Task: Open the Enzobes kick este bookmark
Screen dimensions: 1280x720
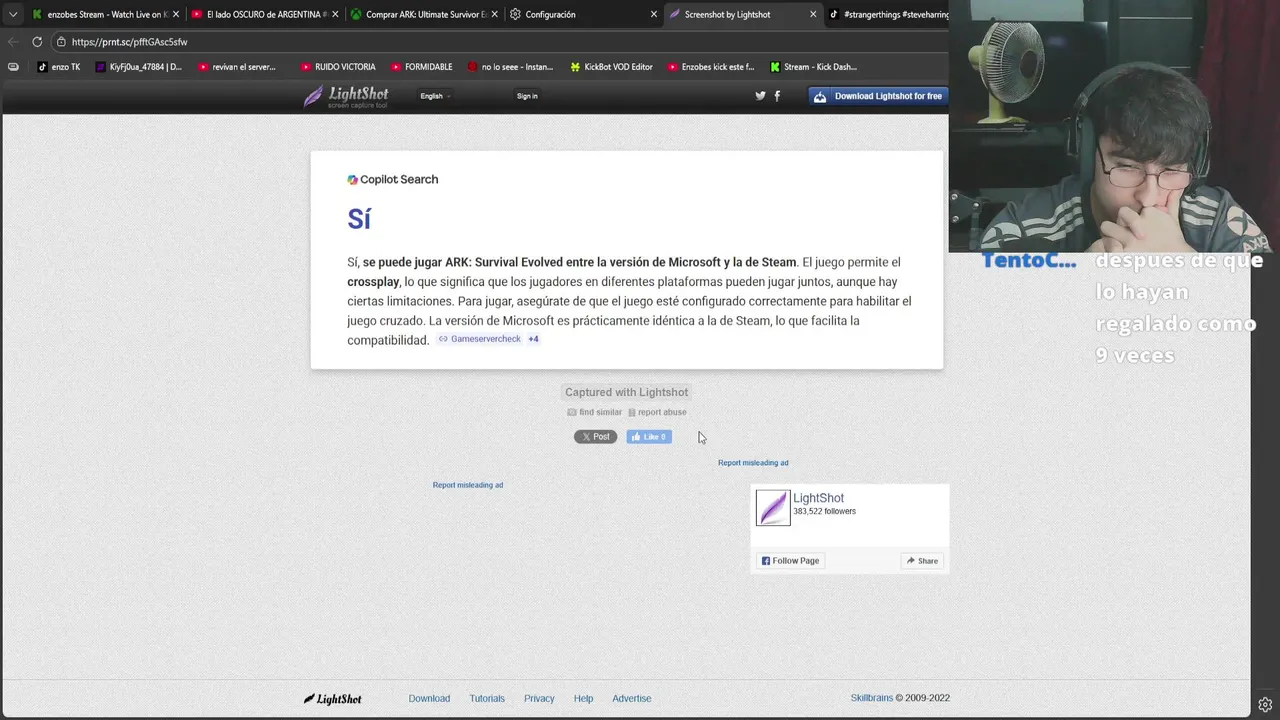Action: tap(710, 67)
